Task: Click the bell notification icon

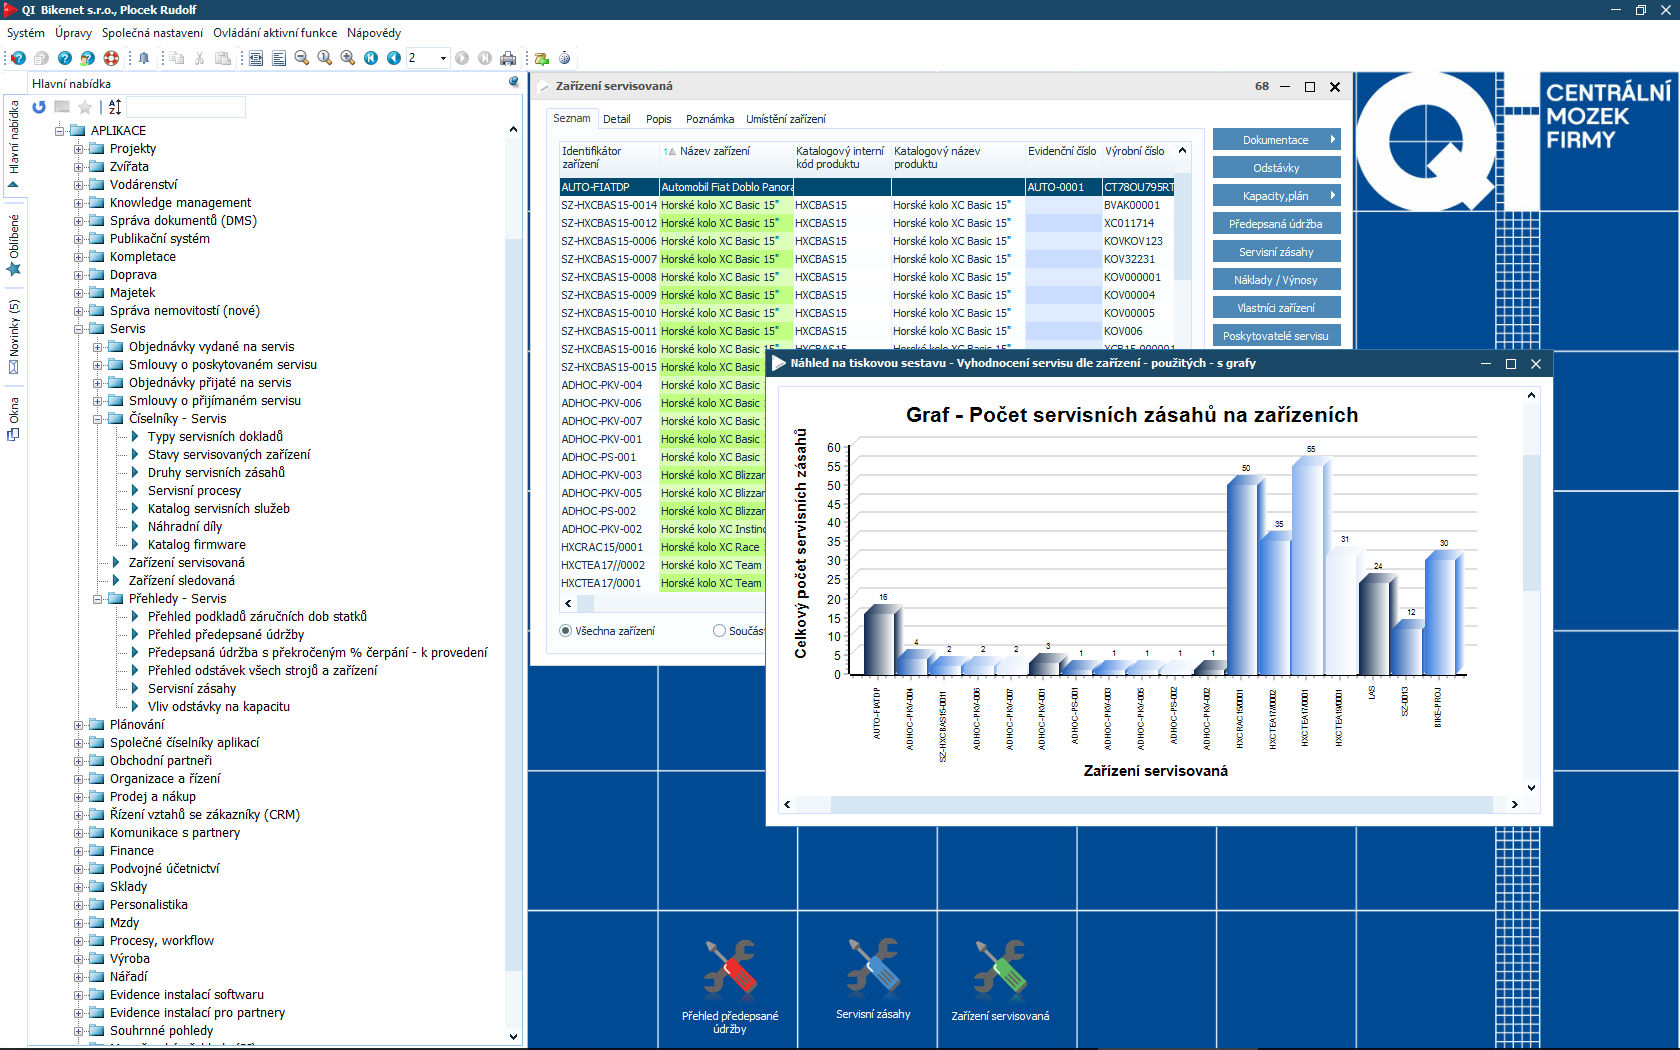Action: [x=144, y=58]
